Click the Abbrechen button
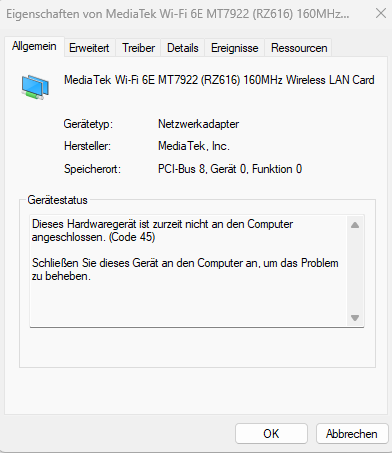Image resolution: width=392 pixels, height=453 pixels. click(x=352, y=434)
